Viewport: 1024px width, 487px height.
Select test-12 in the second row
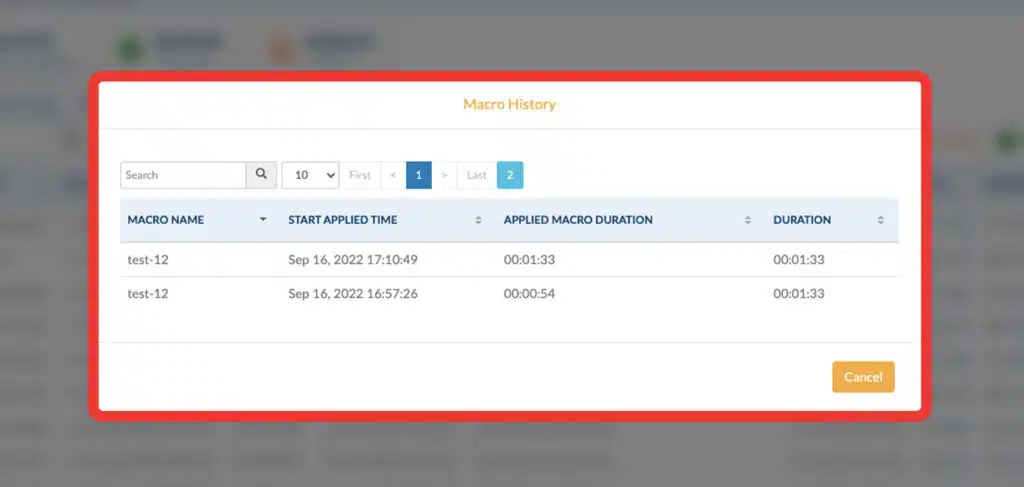coord(148,294)
